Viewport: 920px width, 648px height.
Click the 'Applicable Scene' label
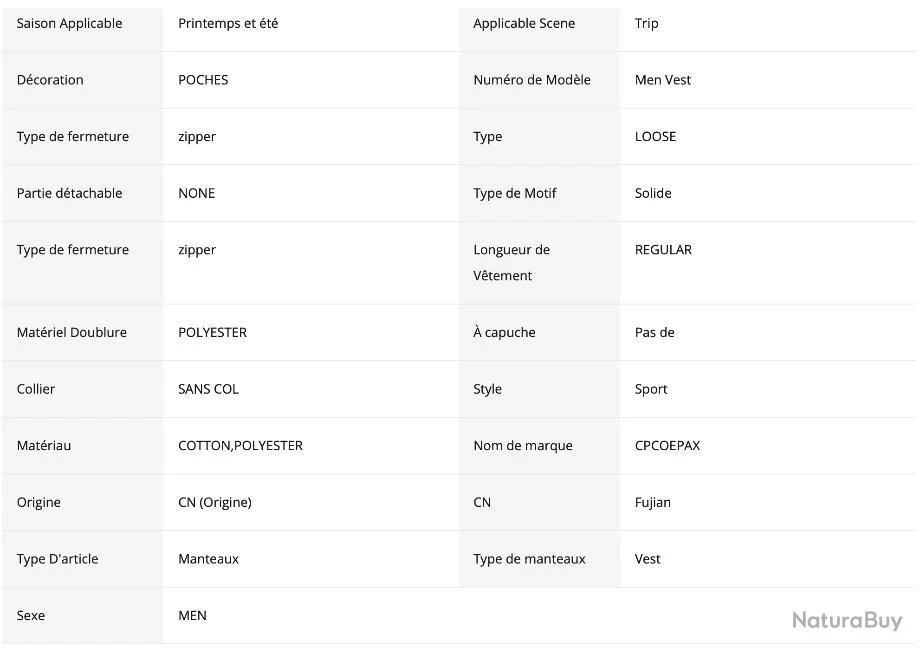[x=524, y=23]
